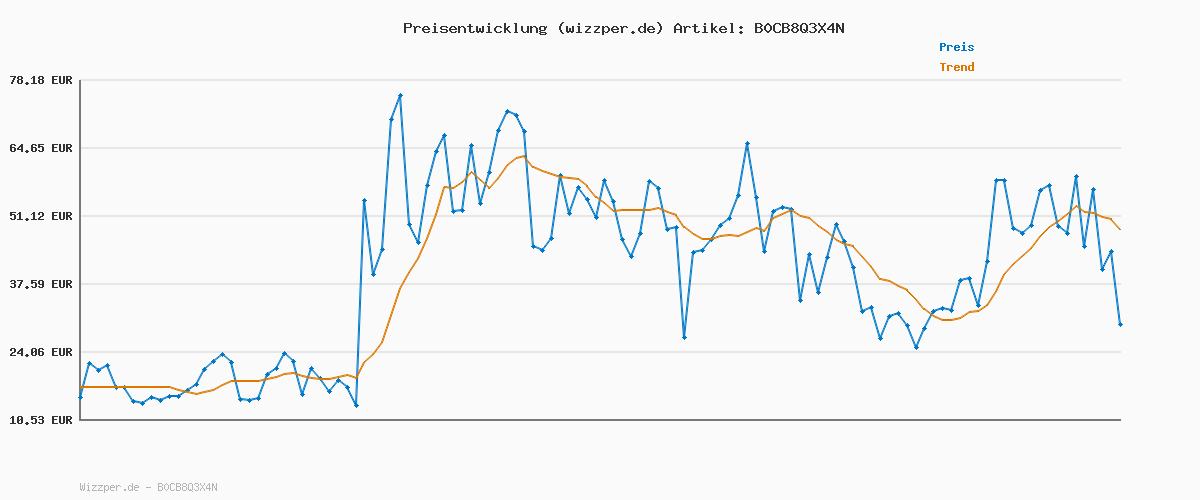Select the 64.65 EUR axis label

click(41, 148)
